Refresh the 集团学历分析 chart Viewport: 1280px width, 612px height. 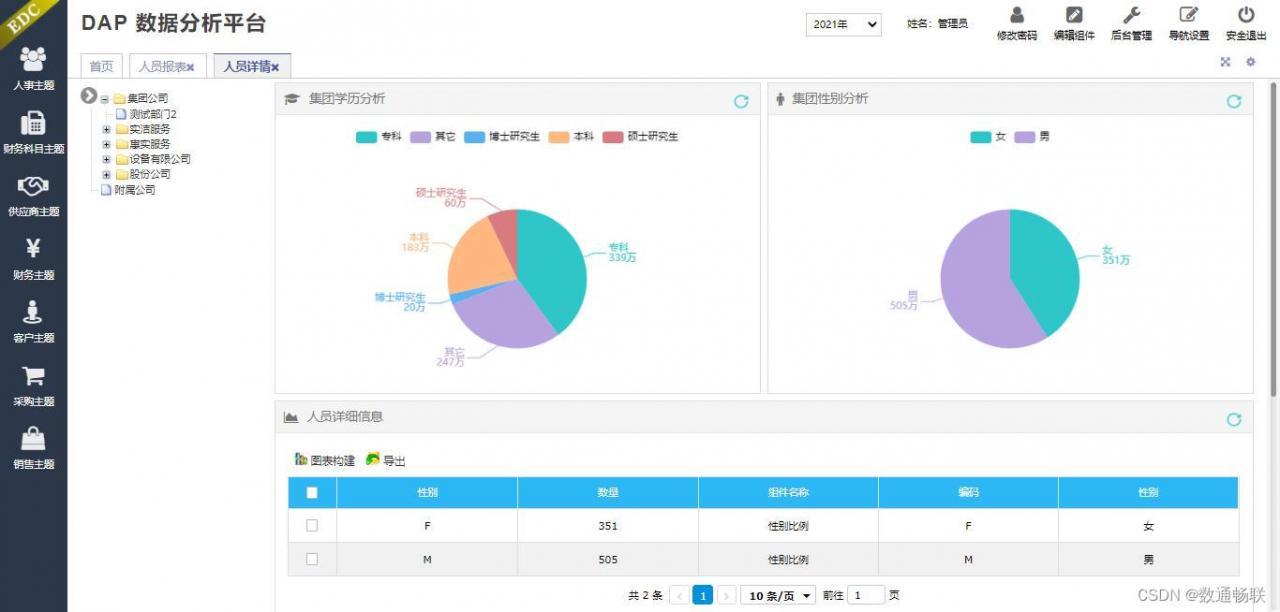point(741,101)
